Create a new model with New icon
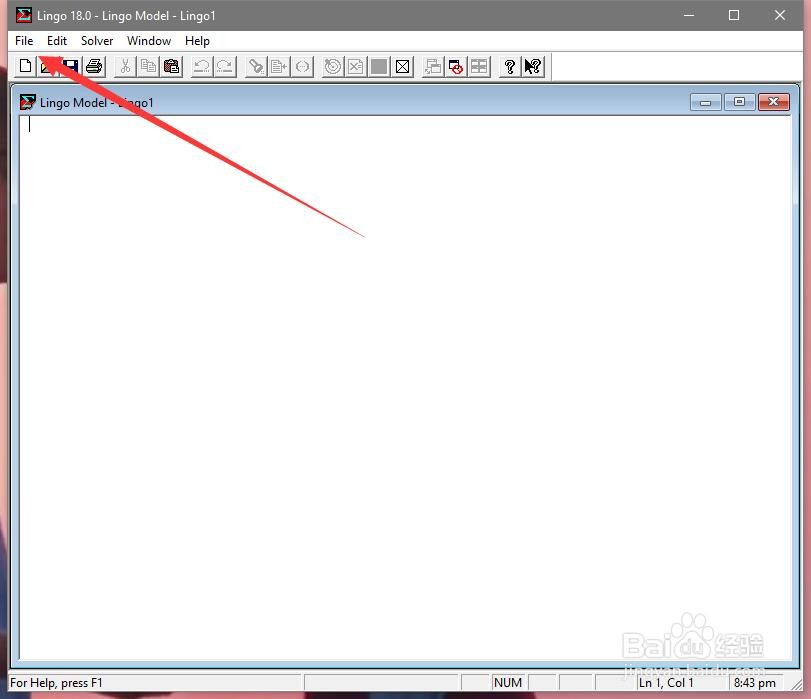Screen dimensions: 811x699 click(x=25, y=66)
